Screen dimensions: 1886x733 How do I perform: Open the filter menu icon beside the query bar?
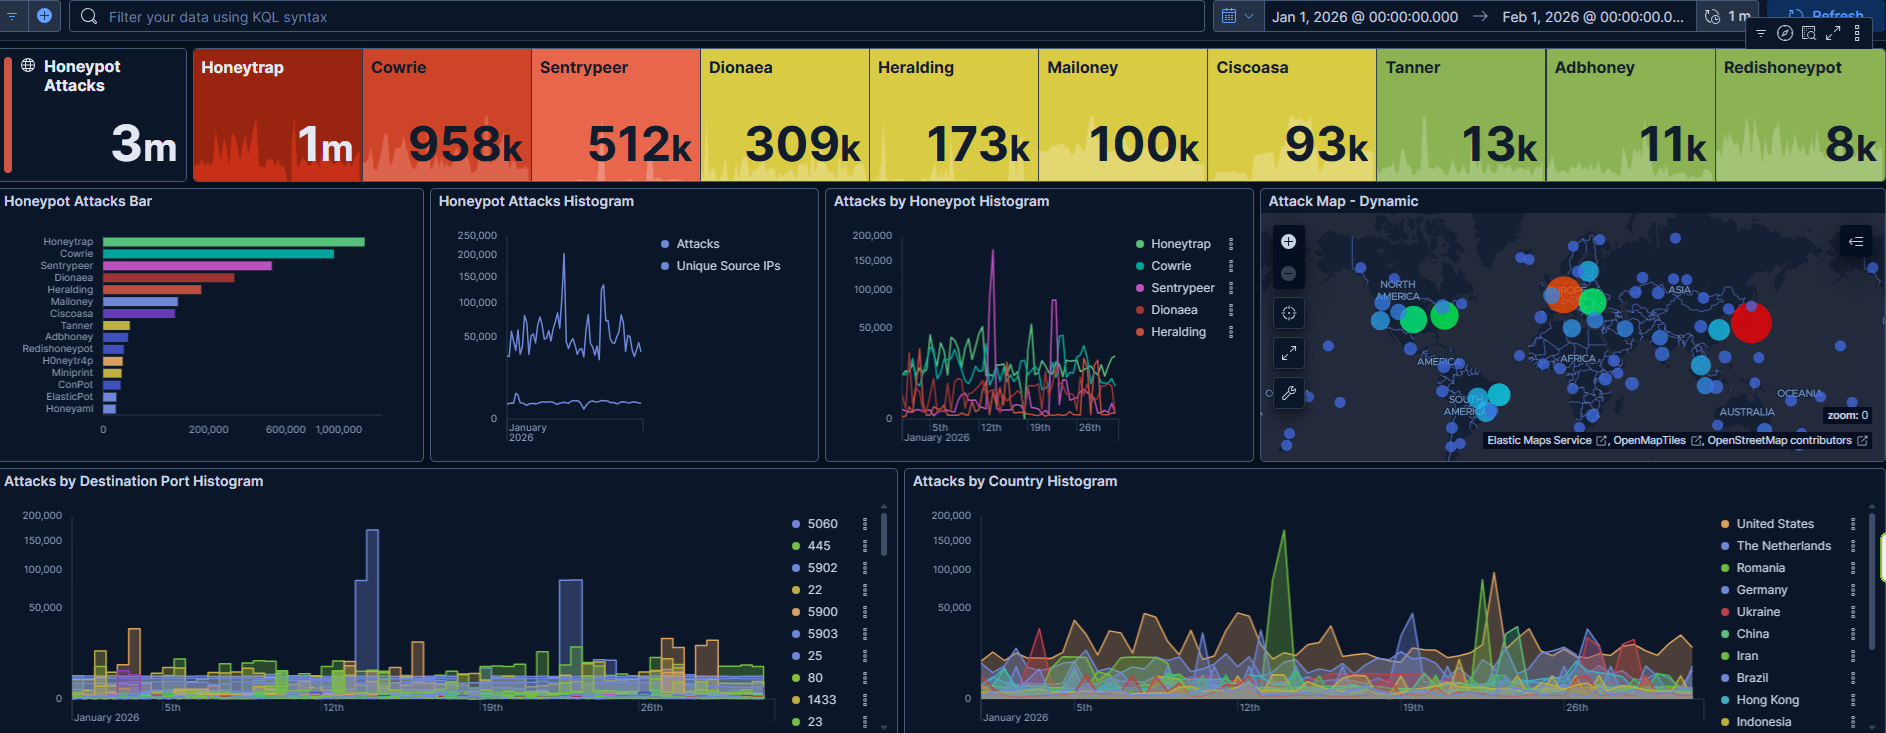pos(13,16)
